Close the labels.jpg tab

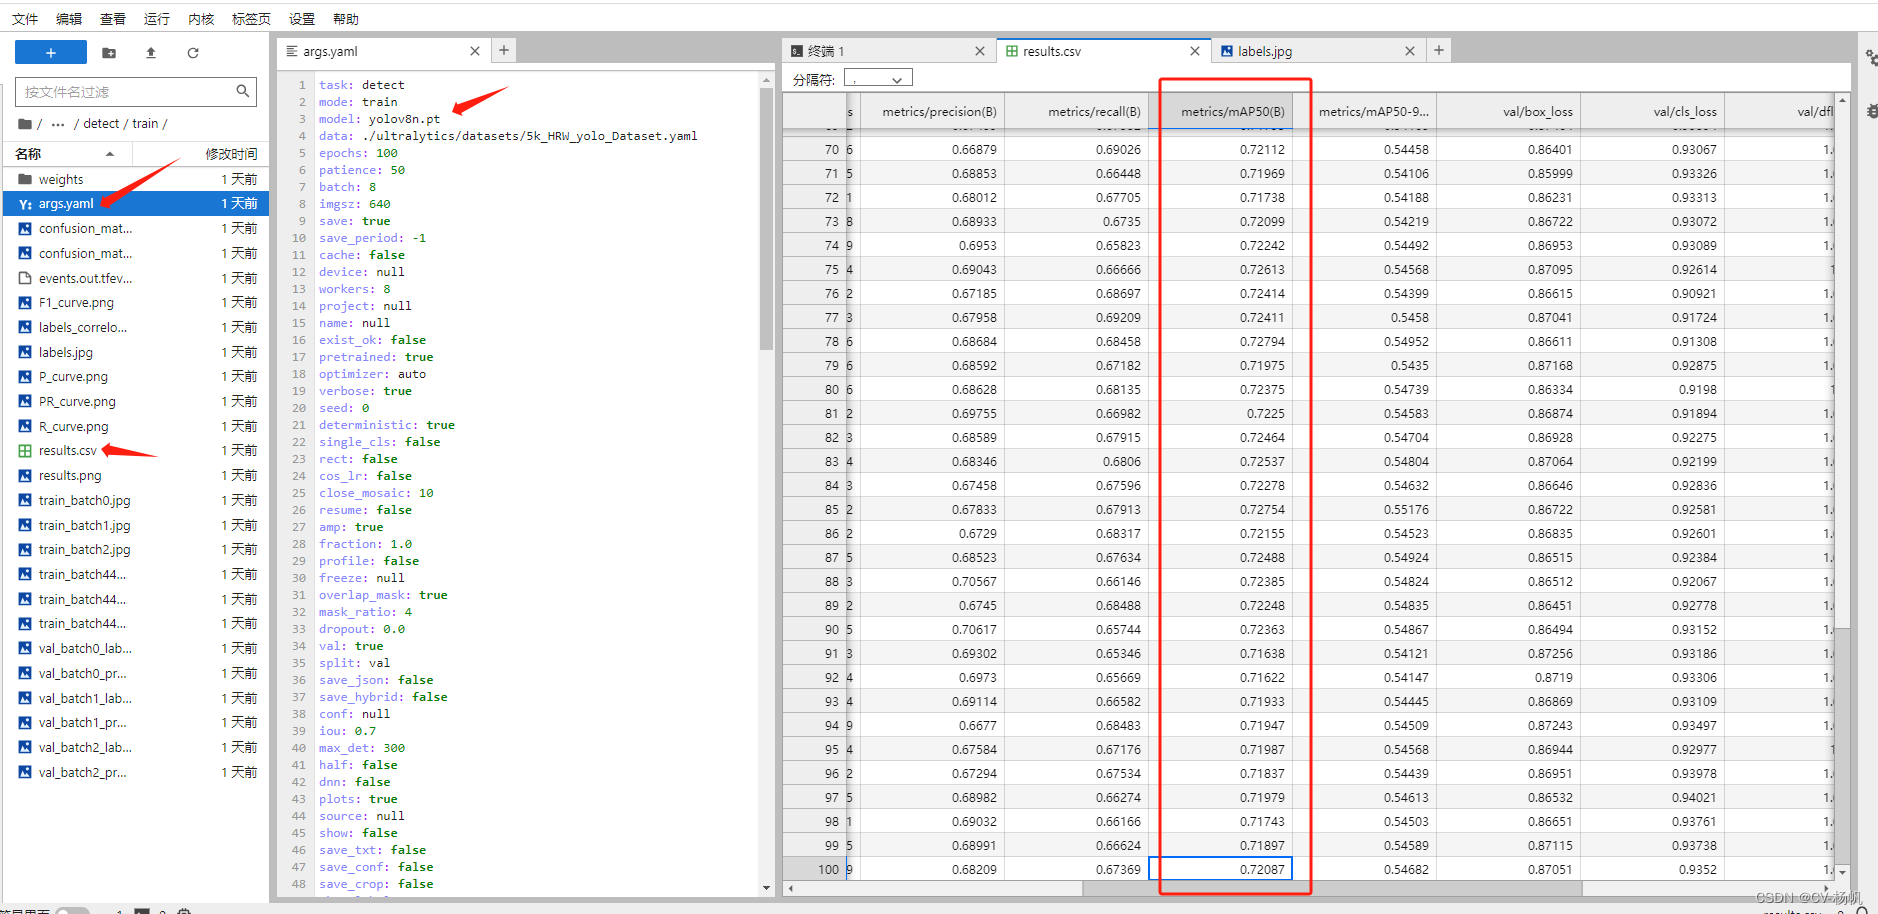1410,51
